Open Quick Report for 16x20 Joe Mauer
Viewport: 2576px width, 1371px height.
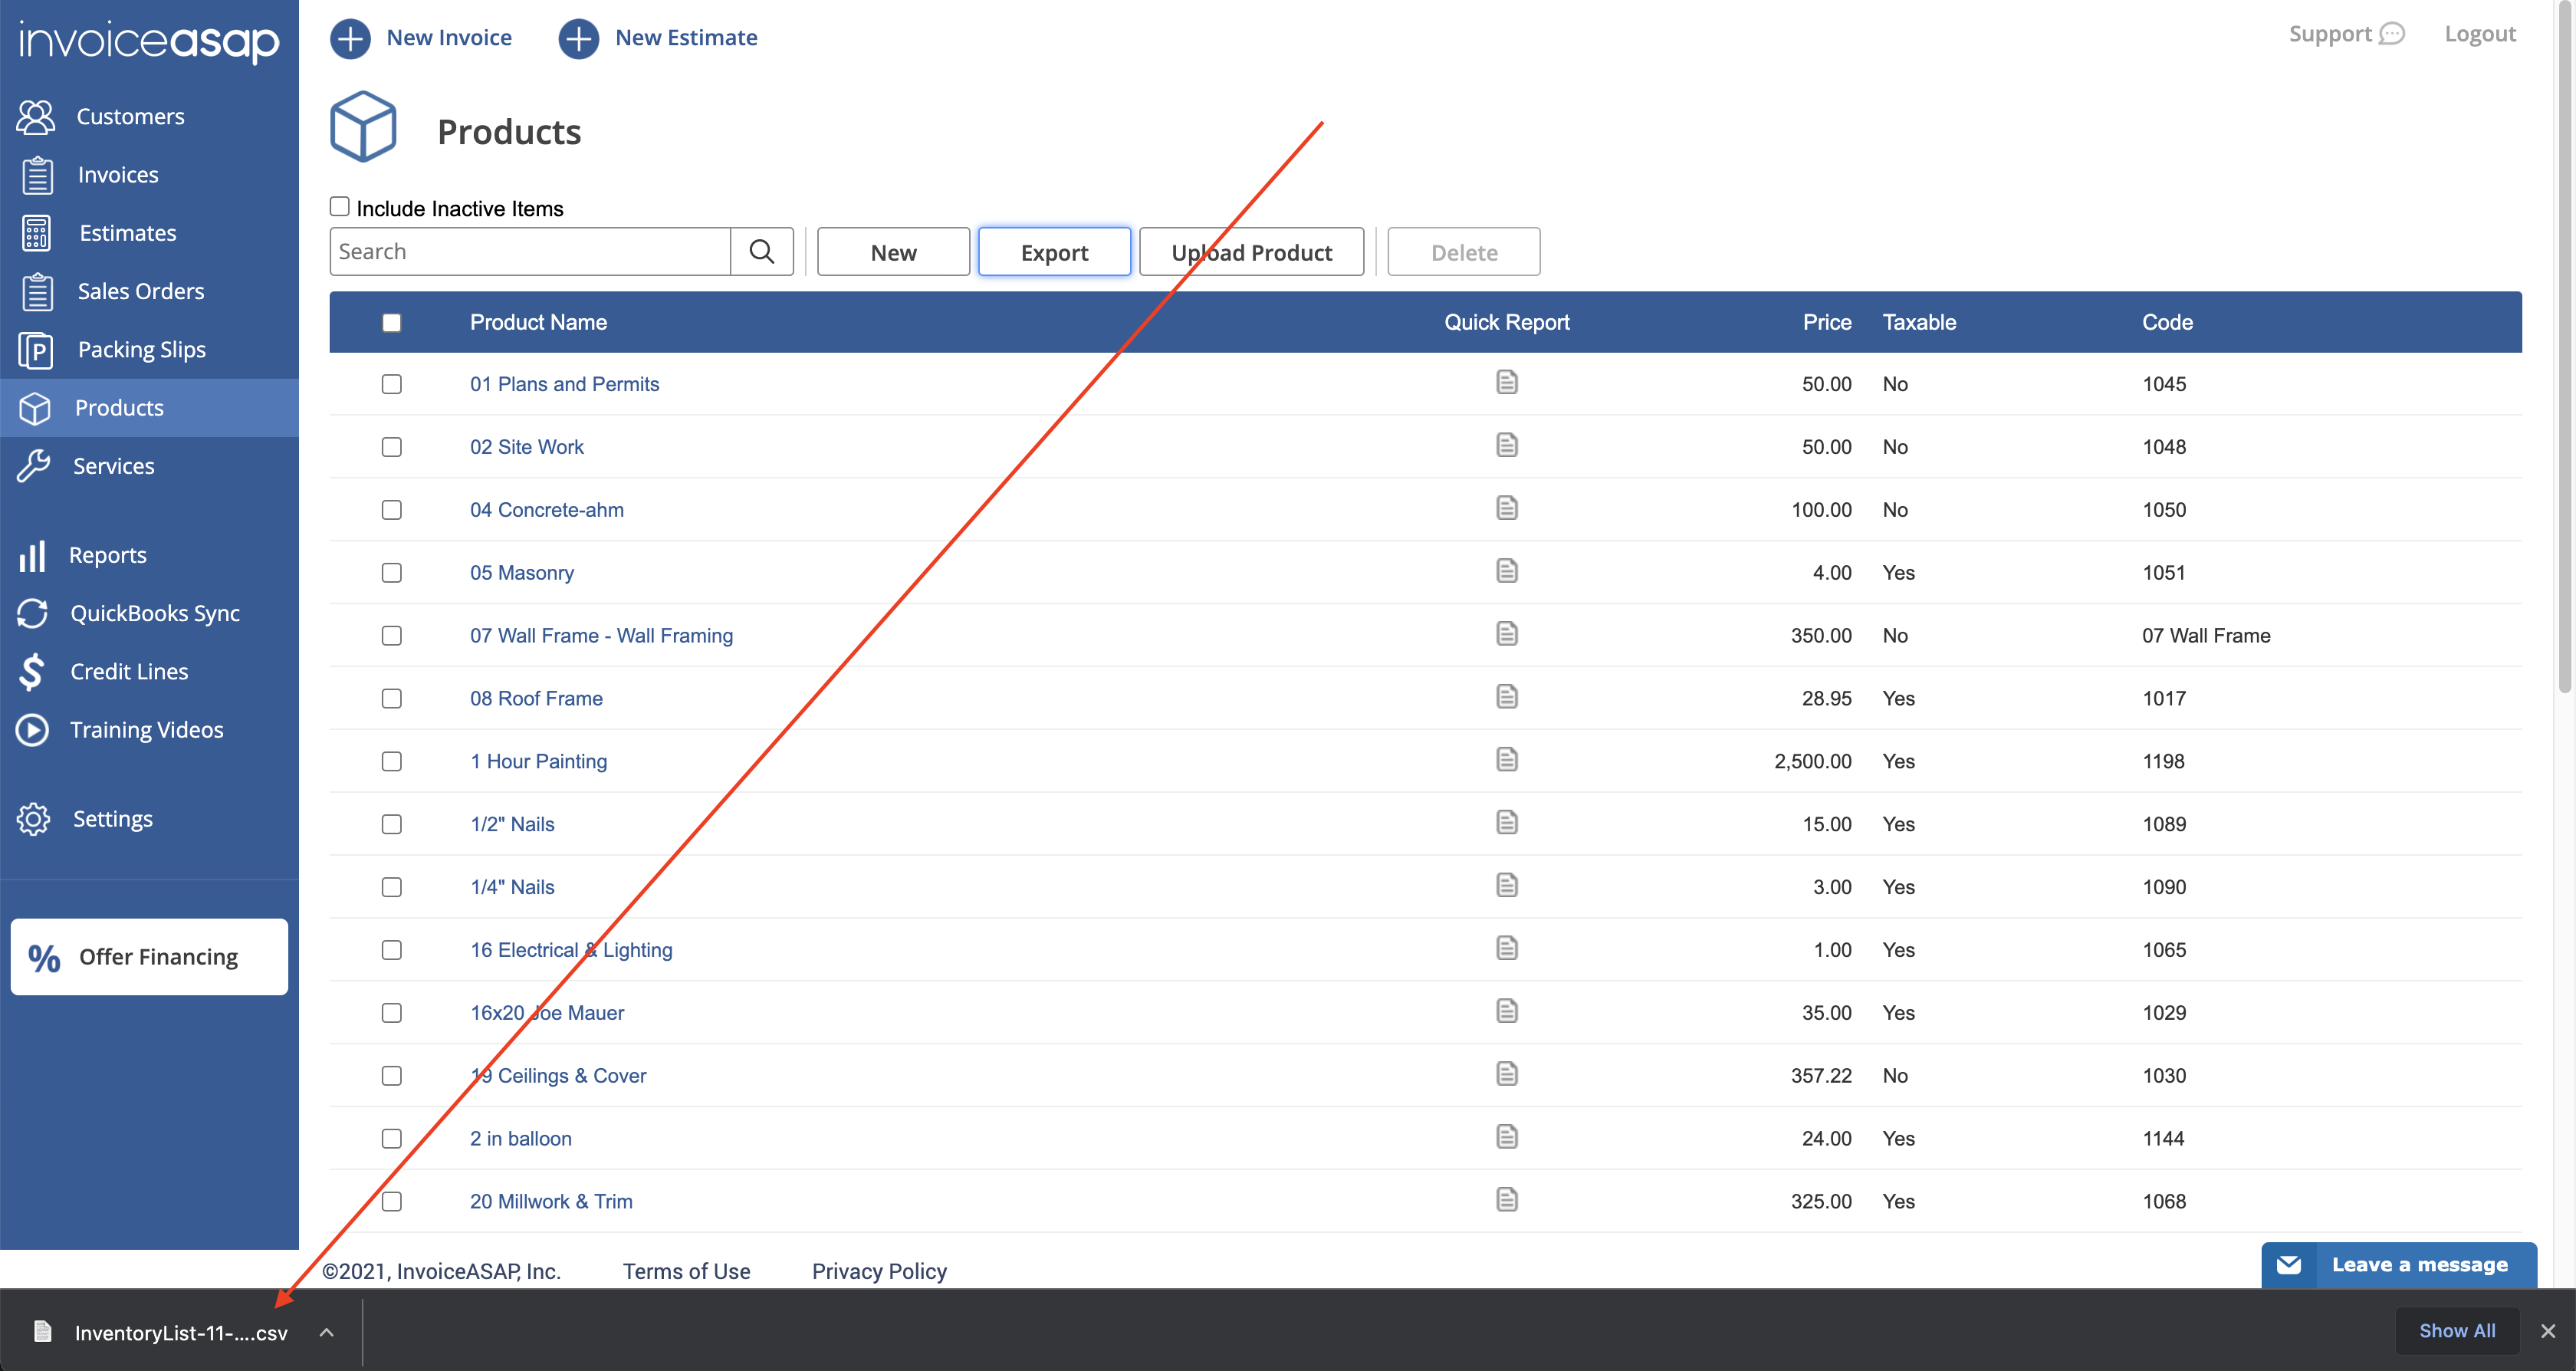(1507, 1011)
